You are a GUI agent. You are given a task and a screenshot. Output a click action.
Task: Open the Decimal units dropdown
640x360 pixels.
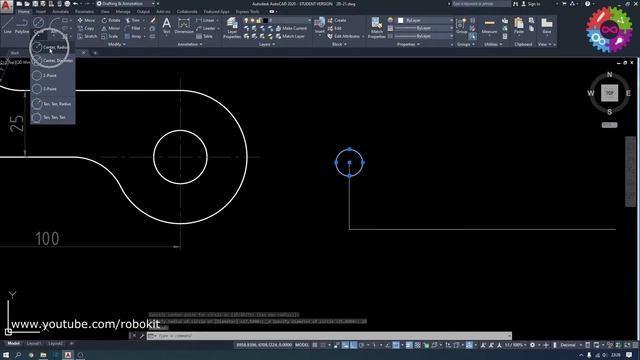point(570,345)
